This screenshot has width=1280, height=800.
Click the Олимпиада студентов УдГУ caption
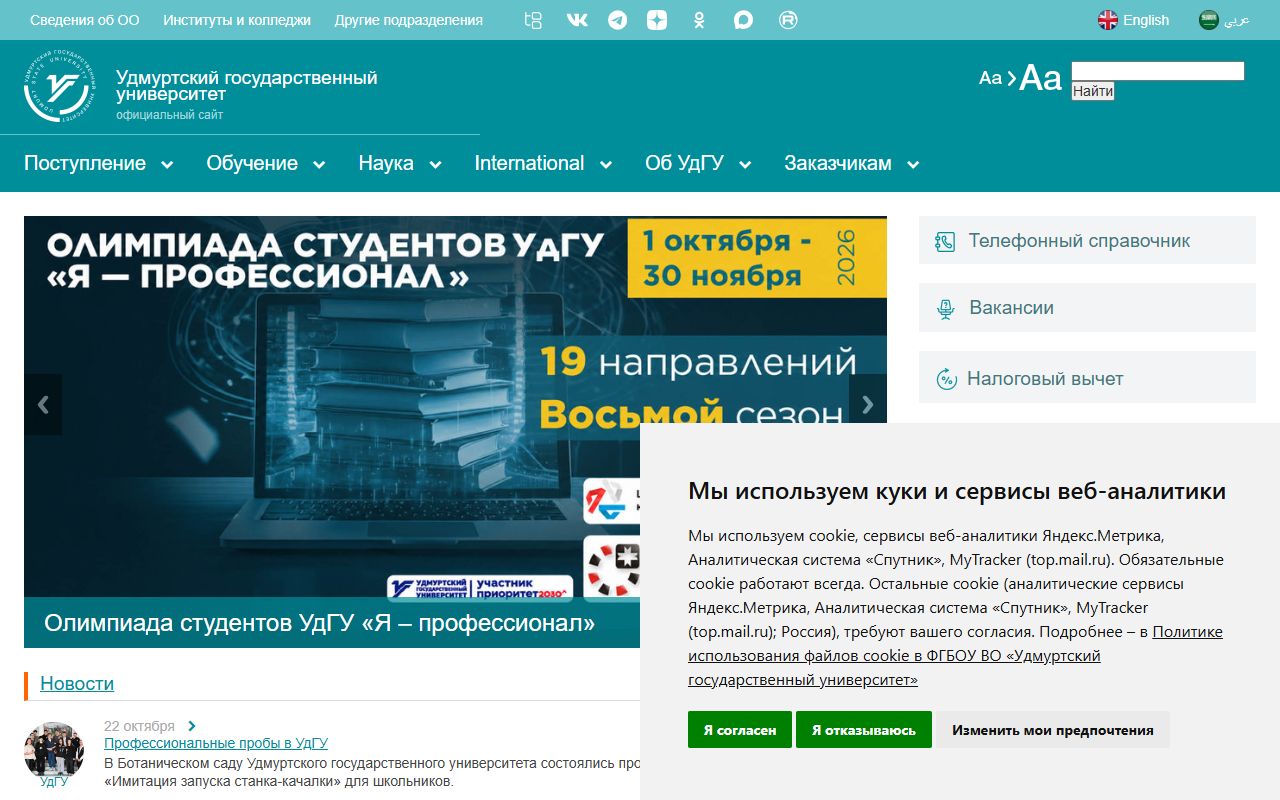(320, 624)
